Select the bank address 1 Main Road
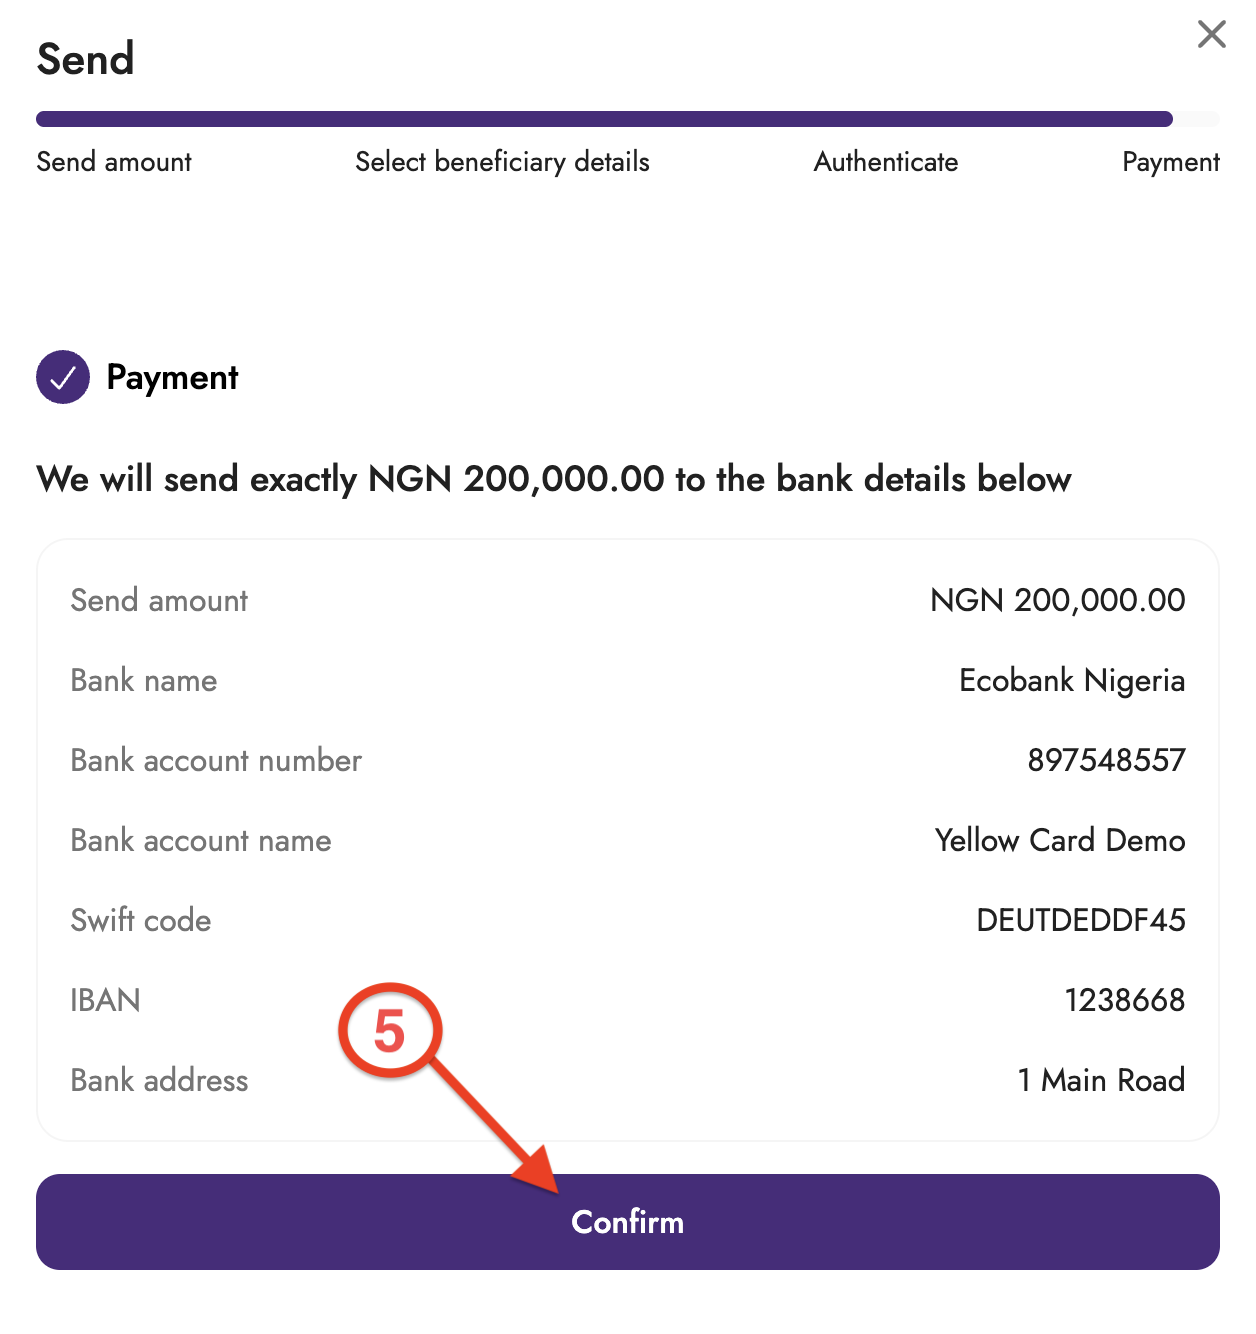Viewport: 1256px width, 1334px height. pos(1102,1080)
